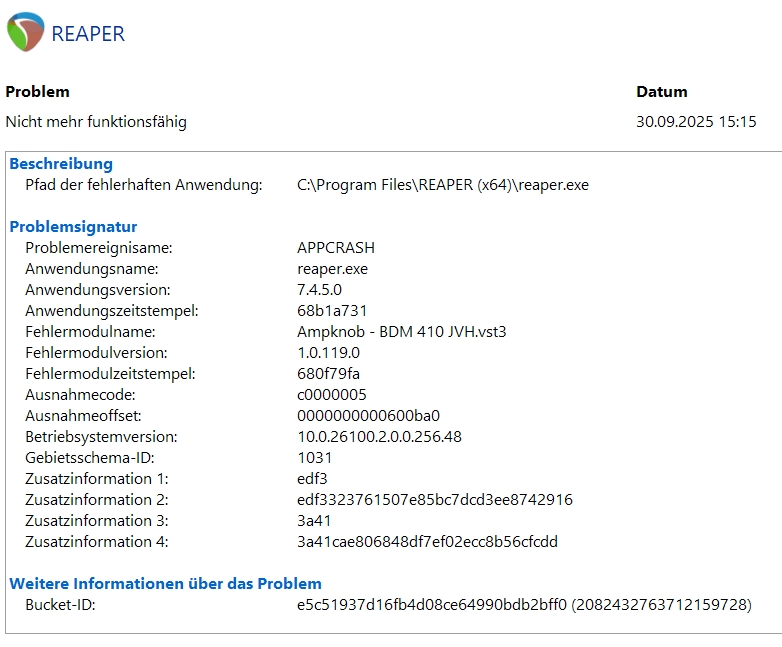Click the 'Zusatzinformation 4:' label
Screen dimensions: 782x647
pos(97,541)
